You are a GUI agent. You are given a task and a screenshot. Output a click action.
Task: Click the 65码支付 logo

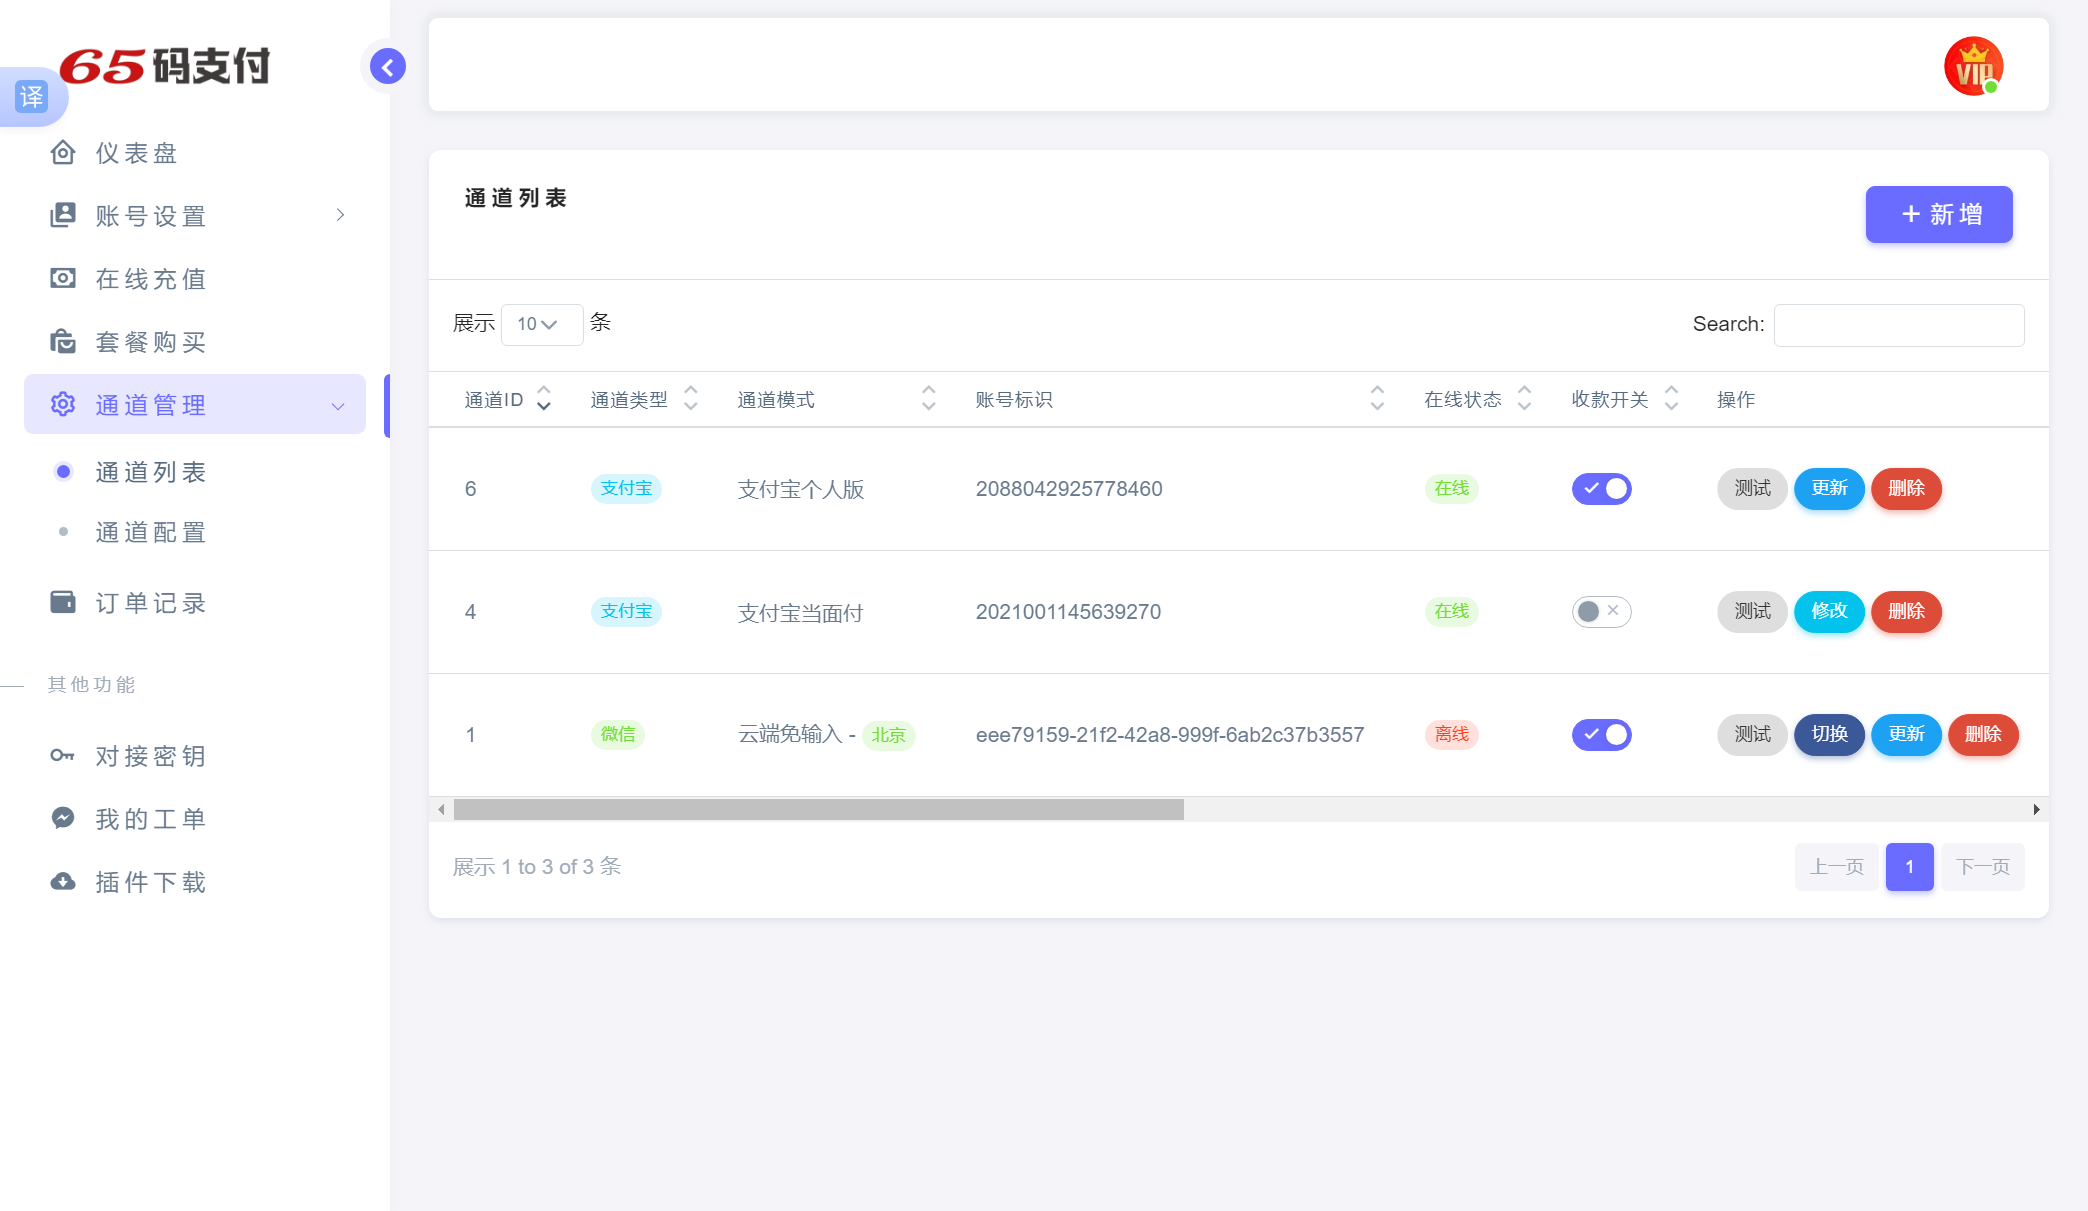pyautogui.click(x=165, y=66)
